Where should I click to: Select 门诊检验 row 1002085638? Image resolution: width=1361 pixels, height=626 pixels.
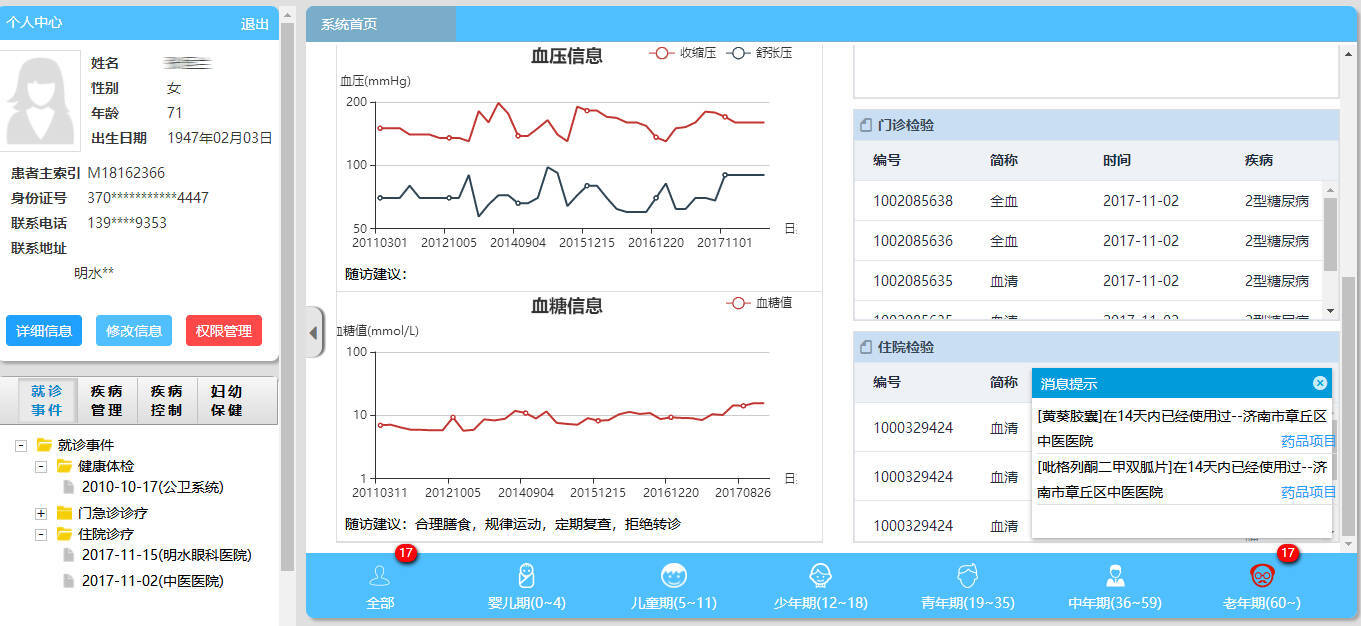1088,201
